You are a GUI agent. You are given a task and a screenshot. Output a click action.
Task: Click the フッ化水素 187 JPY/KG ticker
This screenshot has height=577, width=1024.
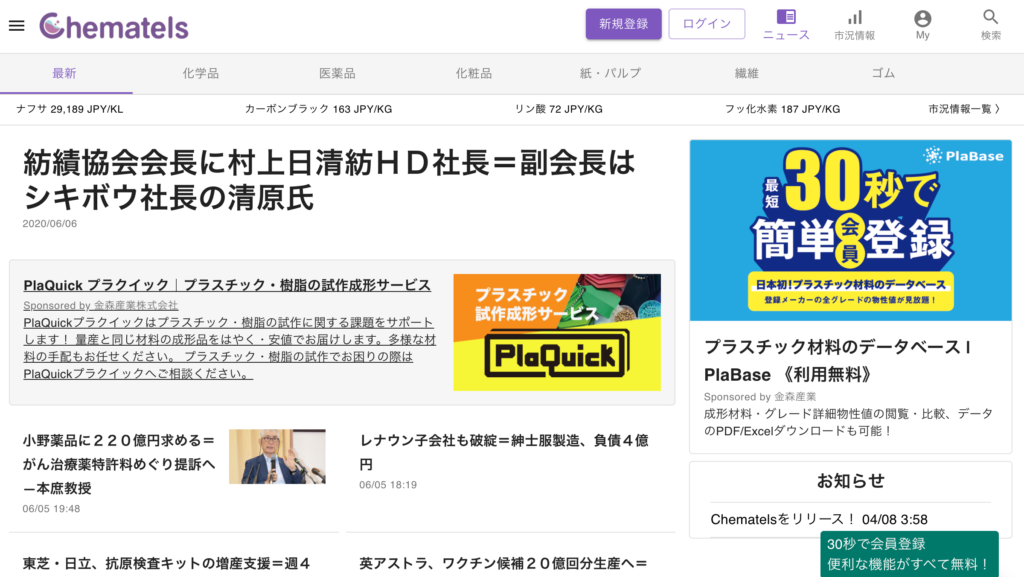(x=782, y=110)
